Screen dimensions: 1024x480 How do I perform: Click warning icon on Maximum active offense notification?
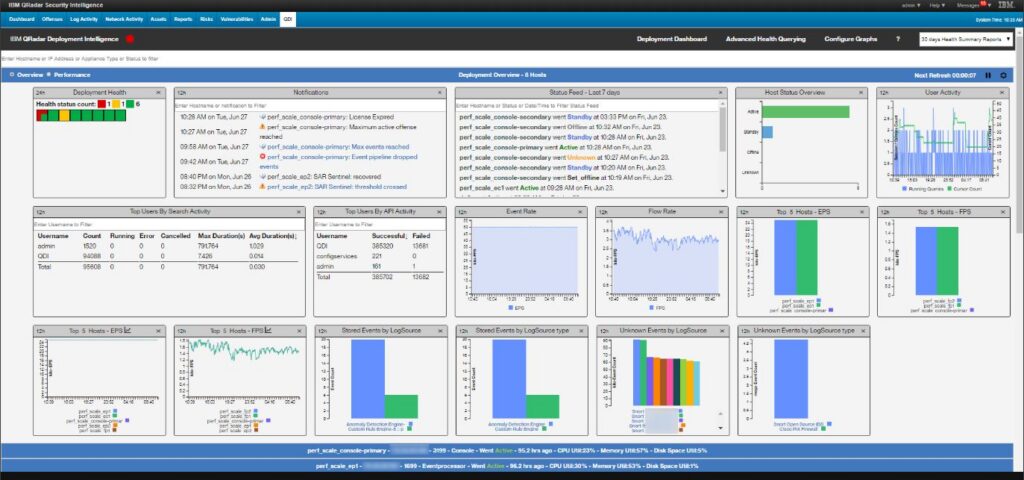(x=263, y=127)
